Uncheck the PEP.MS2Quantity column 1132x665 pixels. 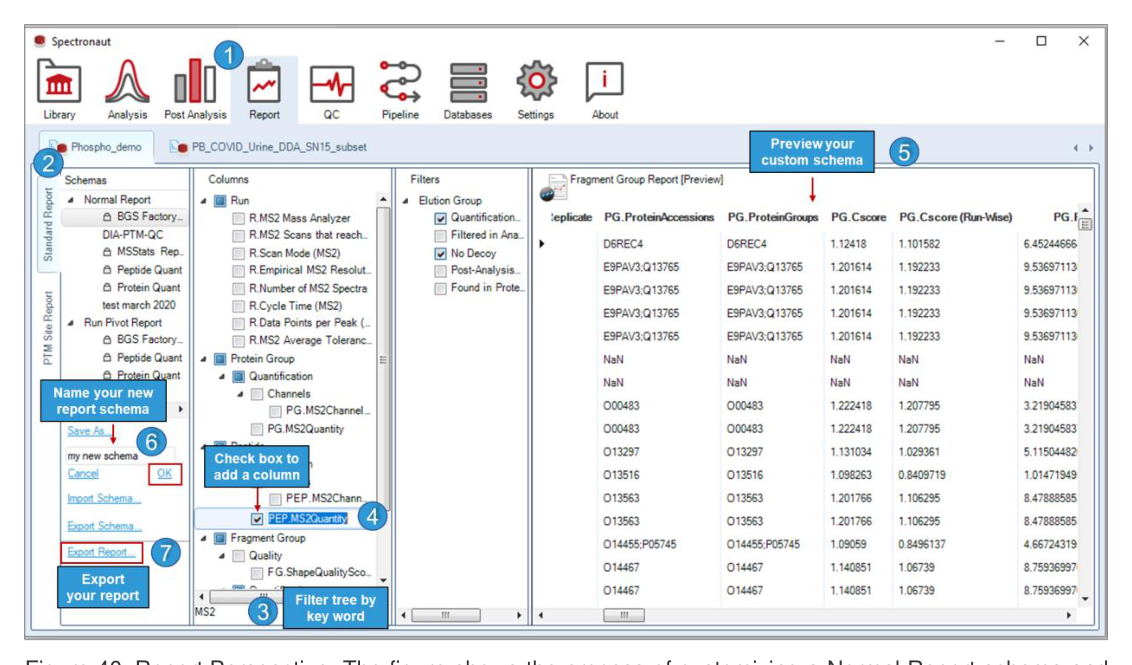point(257,518)
